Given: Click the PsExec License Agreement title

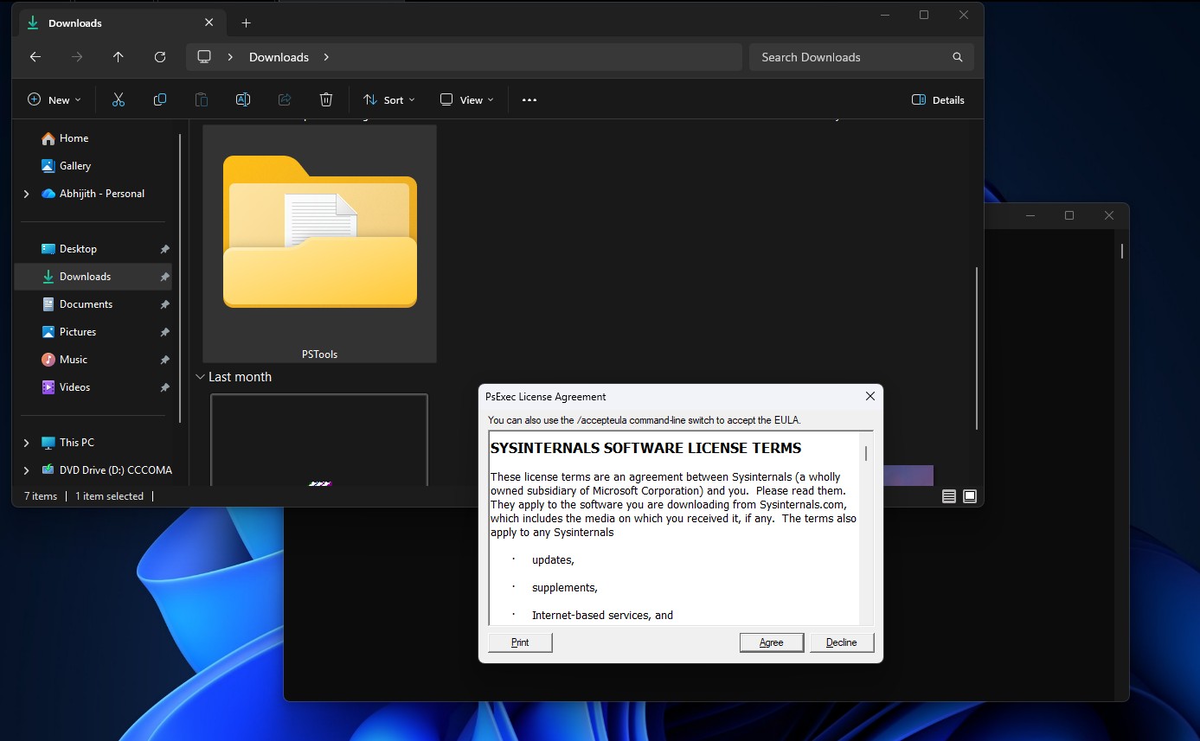Looking at the screenshot, I should pyautogui.click(x=546, y=397).
